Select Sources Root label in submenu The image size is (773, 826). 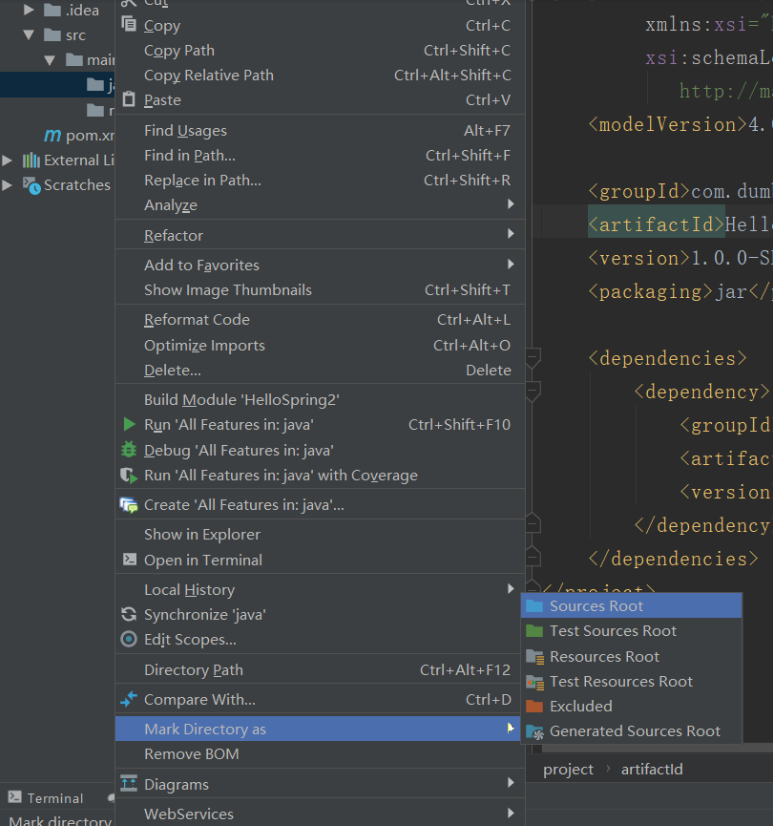click(596, 606)
